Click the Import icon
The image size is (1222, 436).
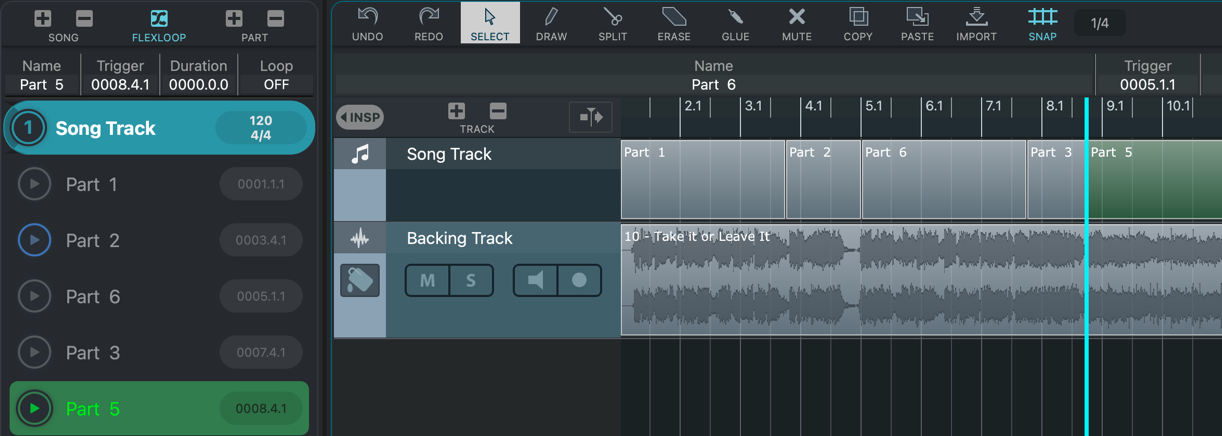976,23
